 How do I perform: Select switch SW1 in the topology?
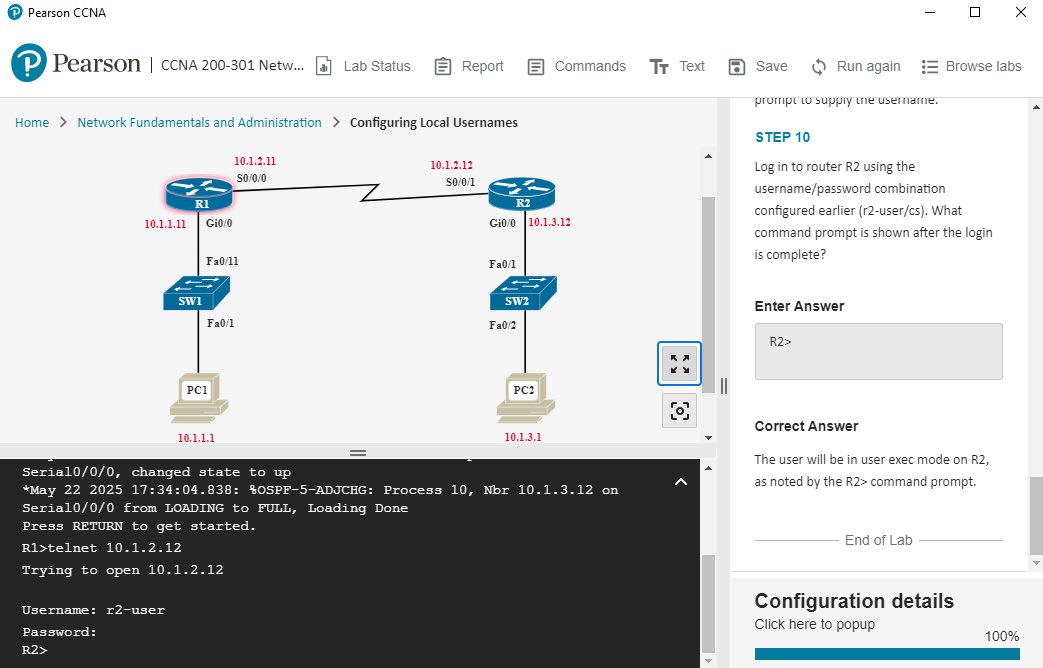[196, 293]
